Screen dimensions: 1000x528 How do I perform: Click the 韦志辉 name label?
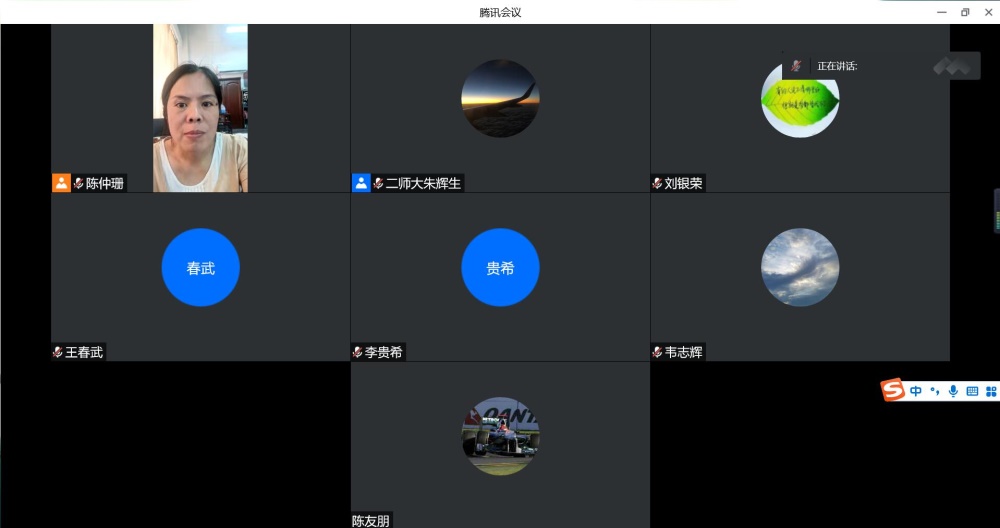point(684,353)
